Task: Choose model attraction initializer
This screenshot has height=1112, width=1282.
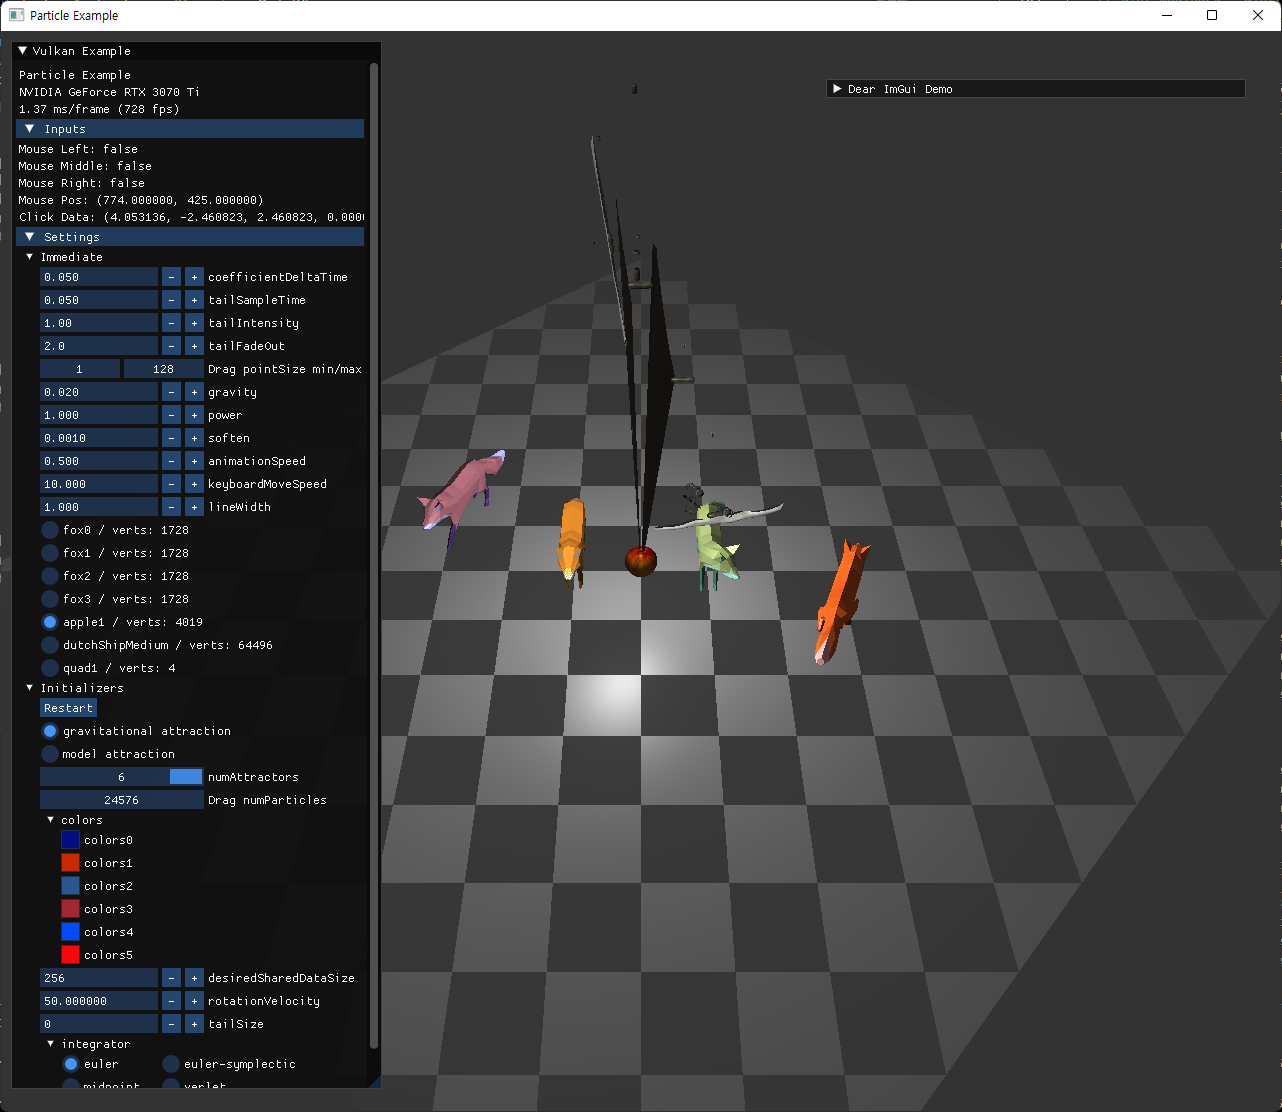Action: 50,754
